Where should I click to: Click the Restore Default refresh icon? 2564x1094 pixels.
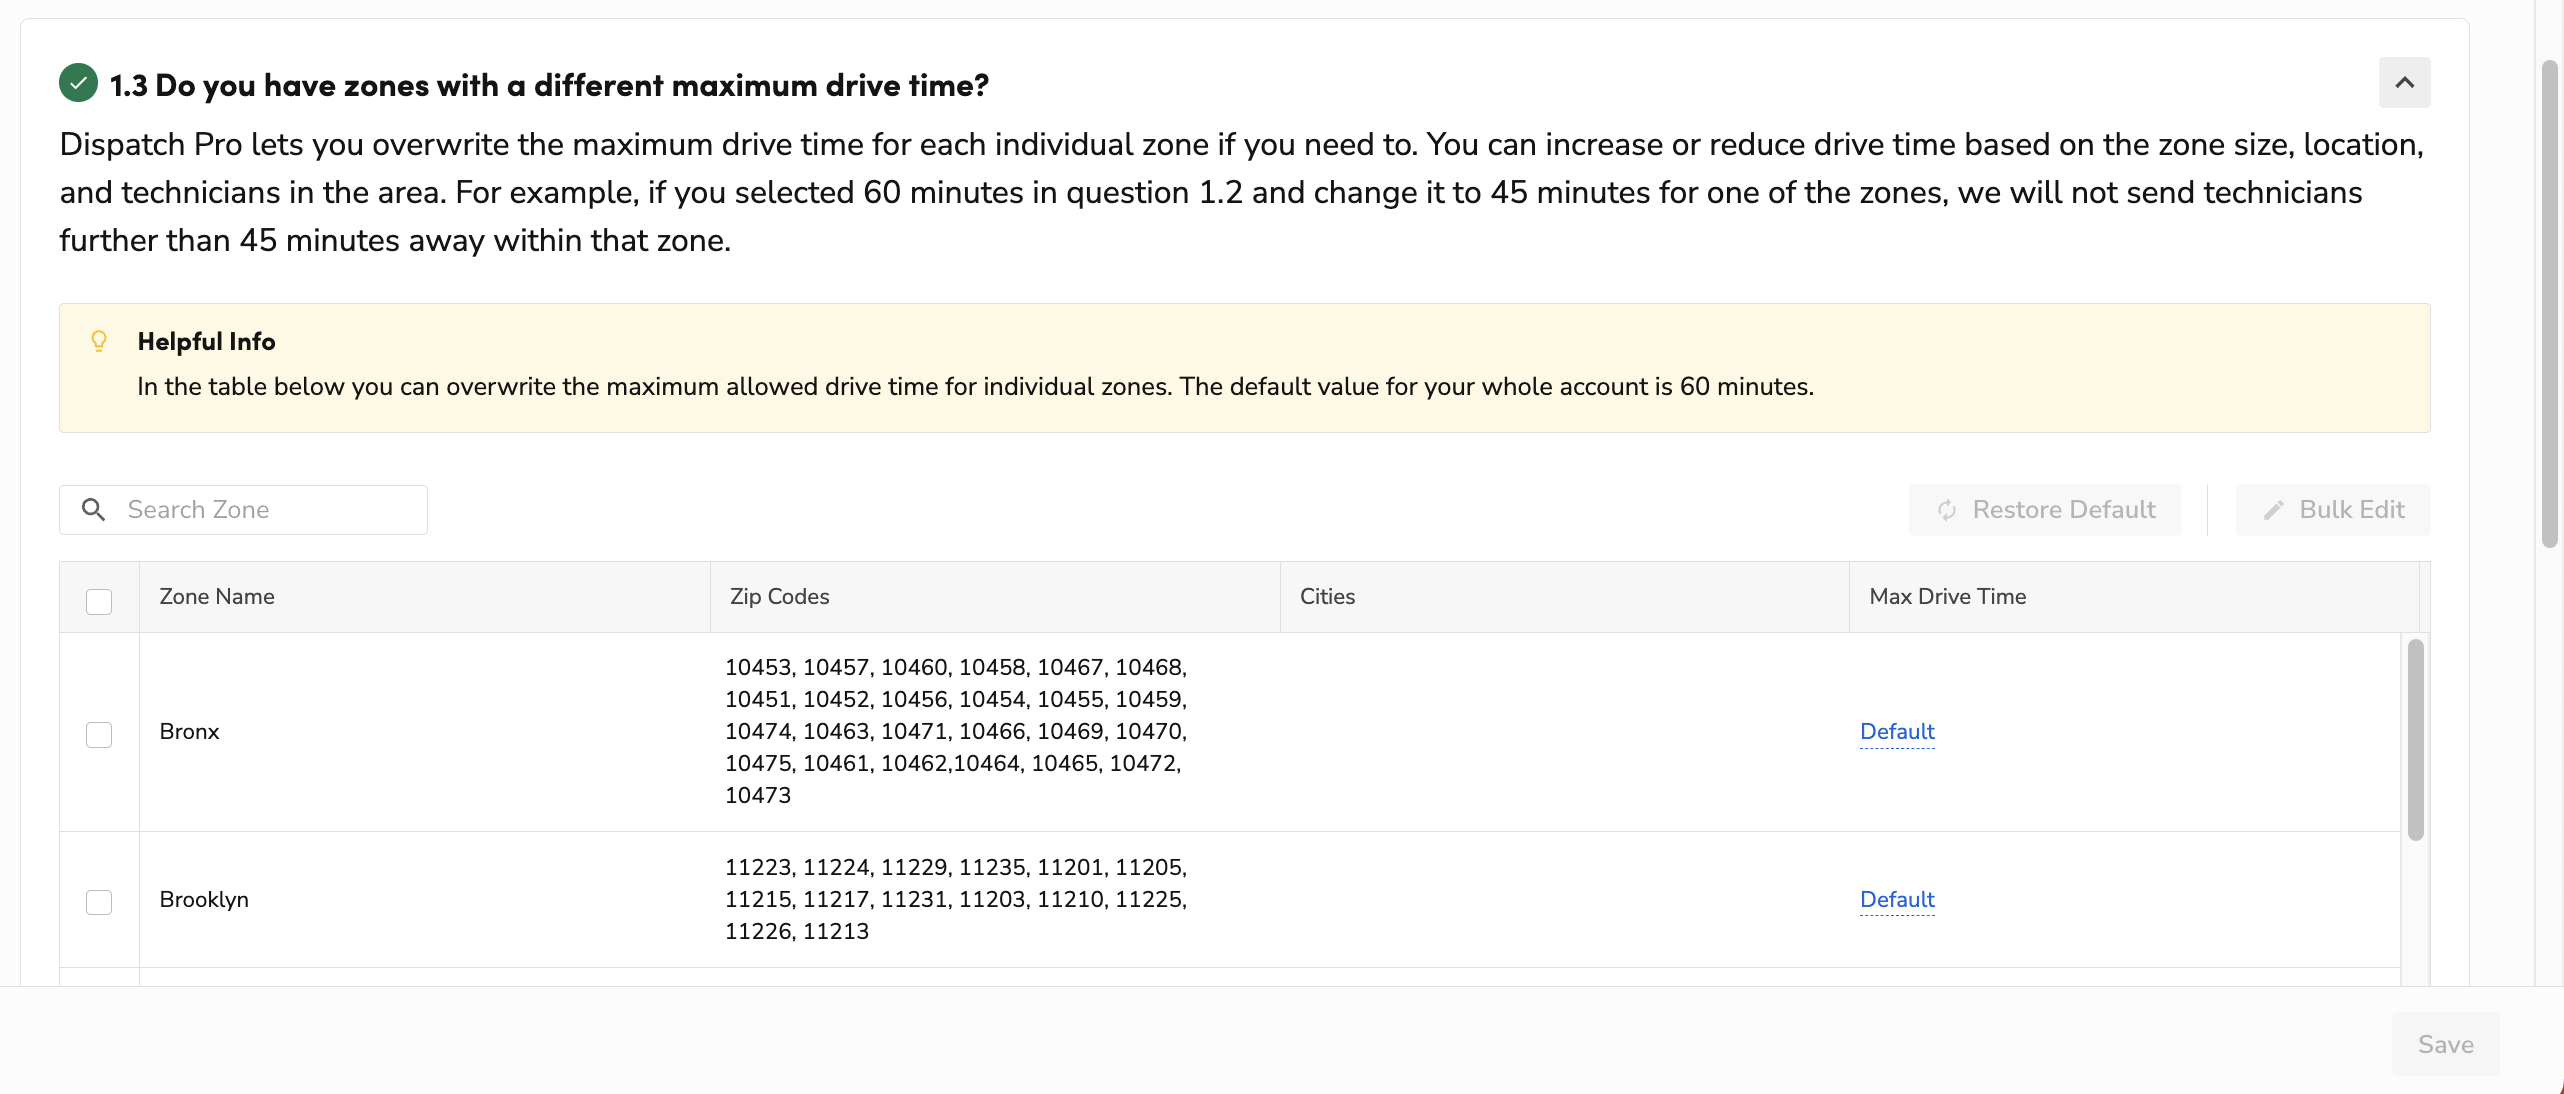pyautogui.click(x=1946, y=510)
